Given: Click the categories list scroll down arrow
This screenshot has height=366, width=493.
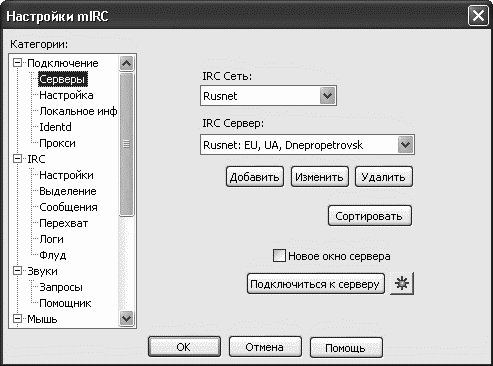Looking at the screenshot, I should point(126,318).
